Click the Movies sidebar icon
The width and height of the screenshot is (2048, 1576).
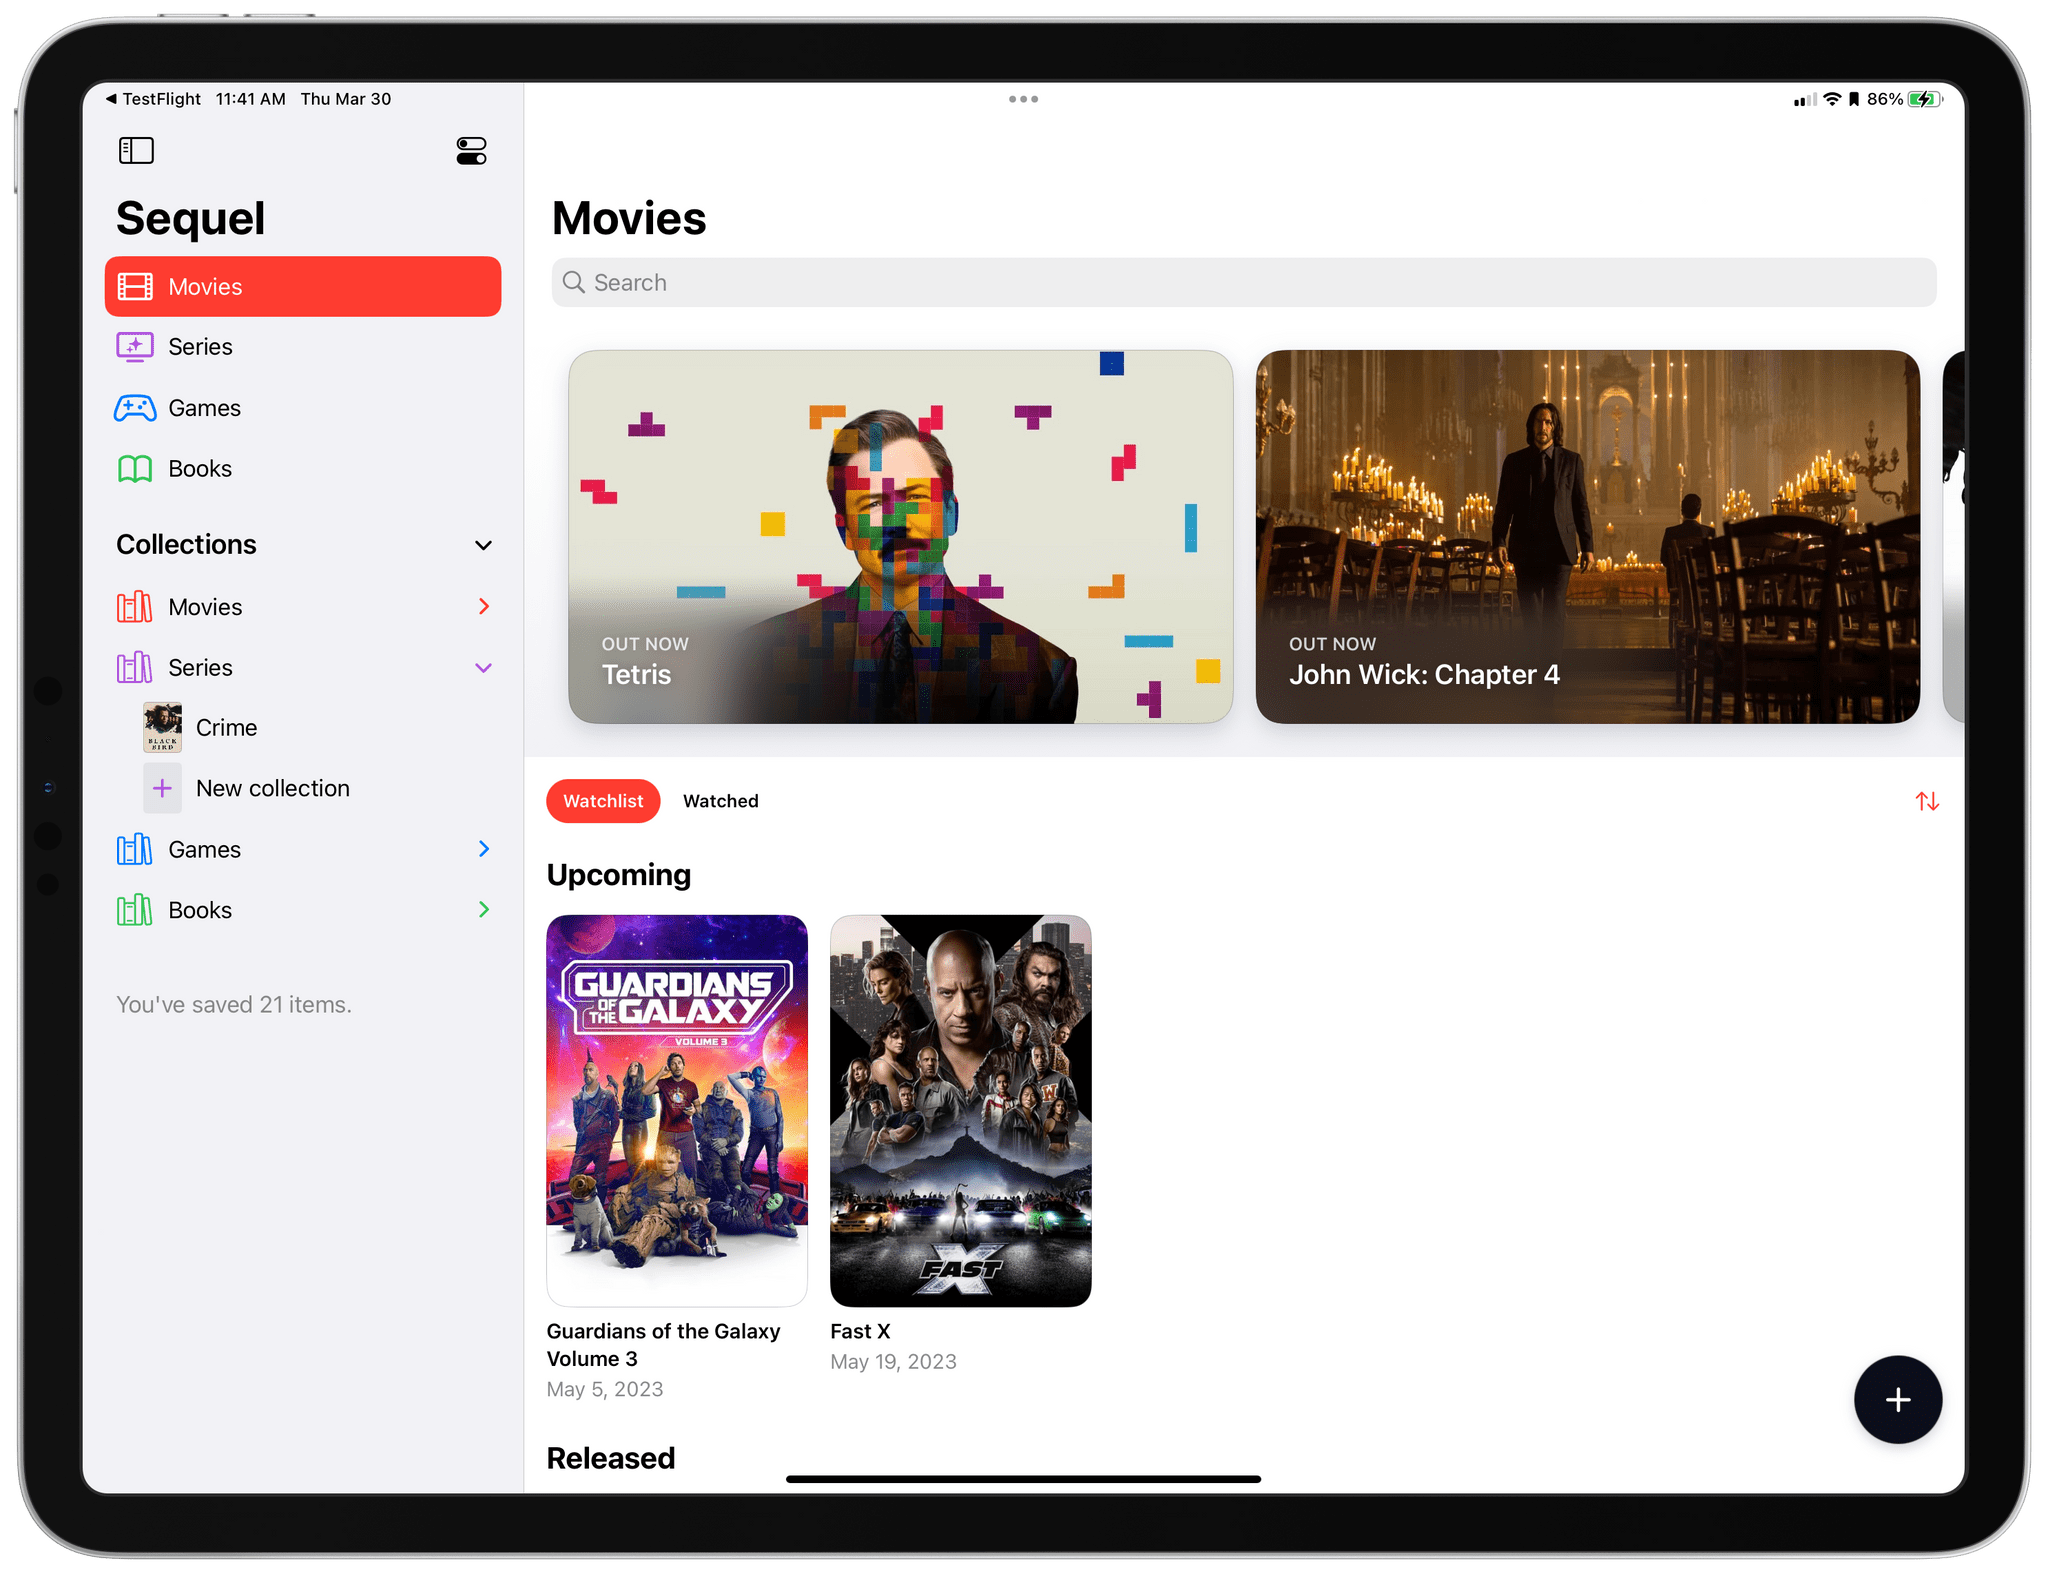pyautogui.click(x=136, y=285)
